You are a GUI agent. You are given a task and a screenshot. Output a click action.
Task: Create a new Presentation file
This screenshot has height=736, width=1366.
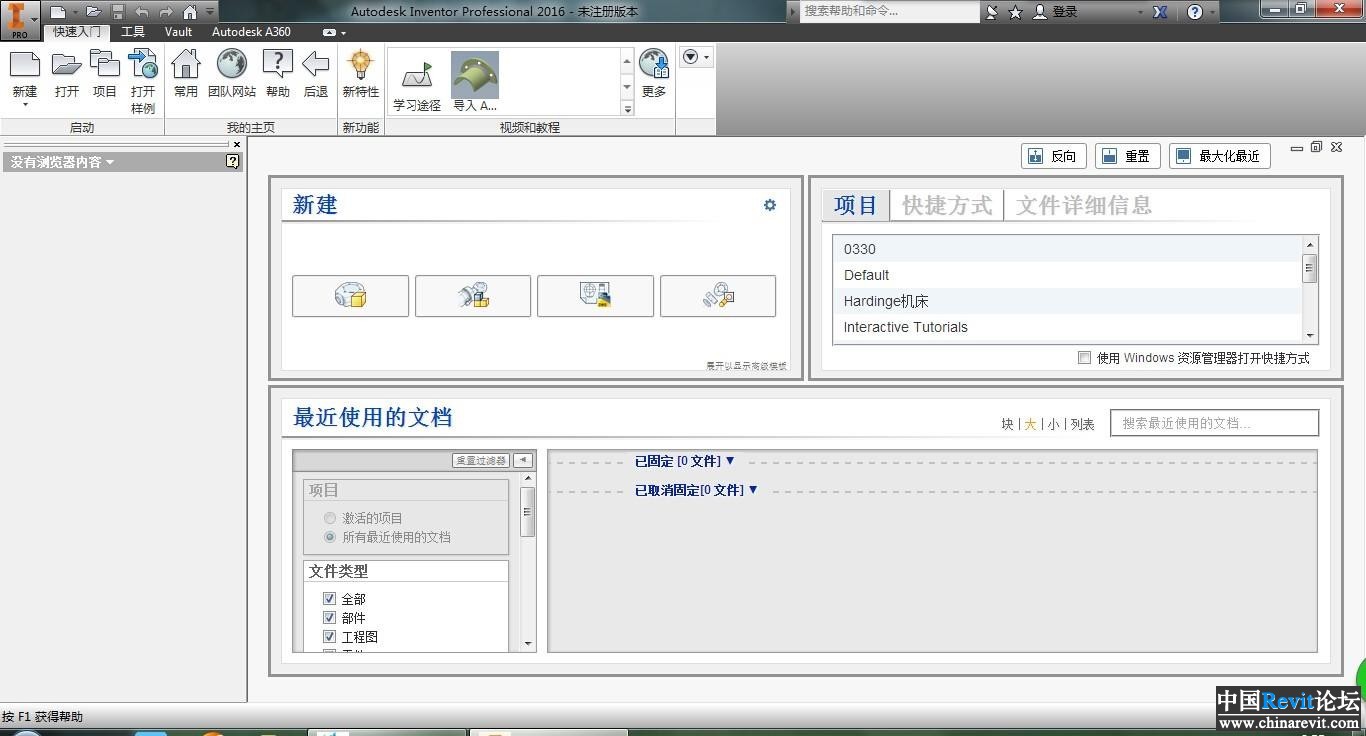718,296
